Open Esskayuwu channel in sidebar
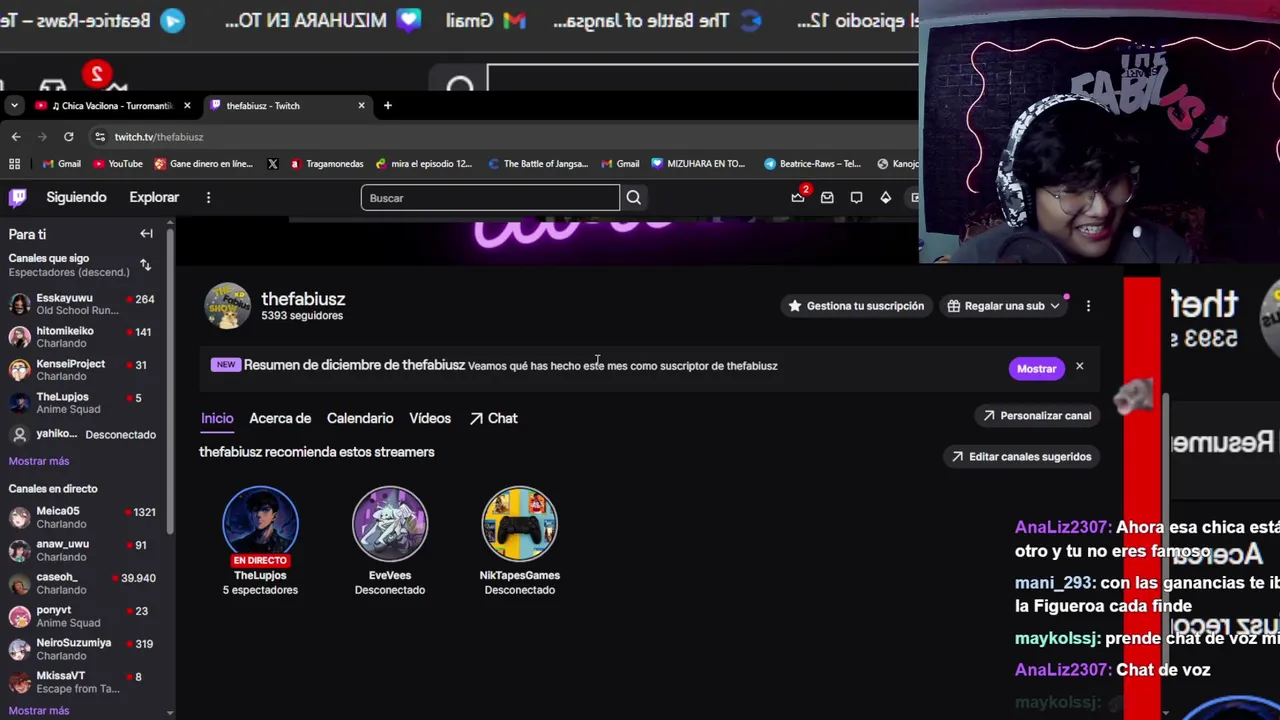This screenshot has height=720, width=1280. [x=82, y=304]
